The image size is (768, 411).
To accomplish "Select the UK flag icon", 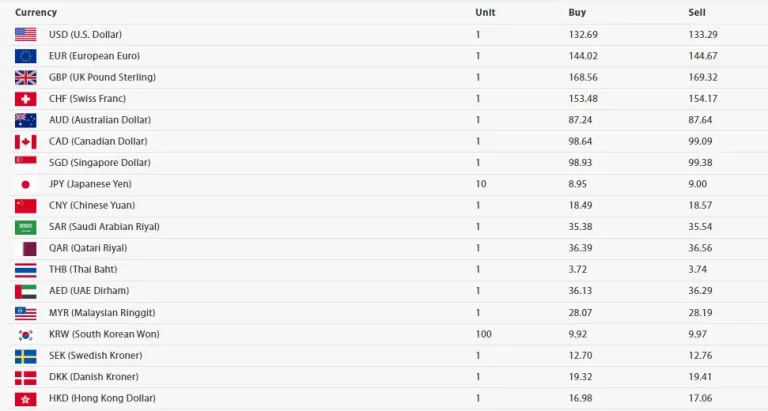I will click(26, 77).
